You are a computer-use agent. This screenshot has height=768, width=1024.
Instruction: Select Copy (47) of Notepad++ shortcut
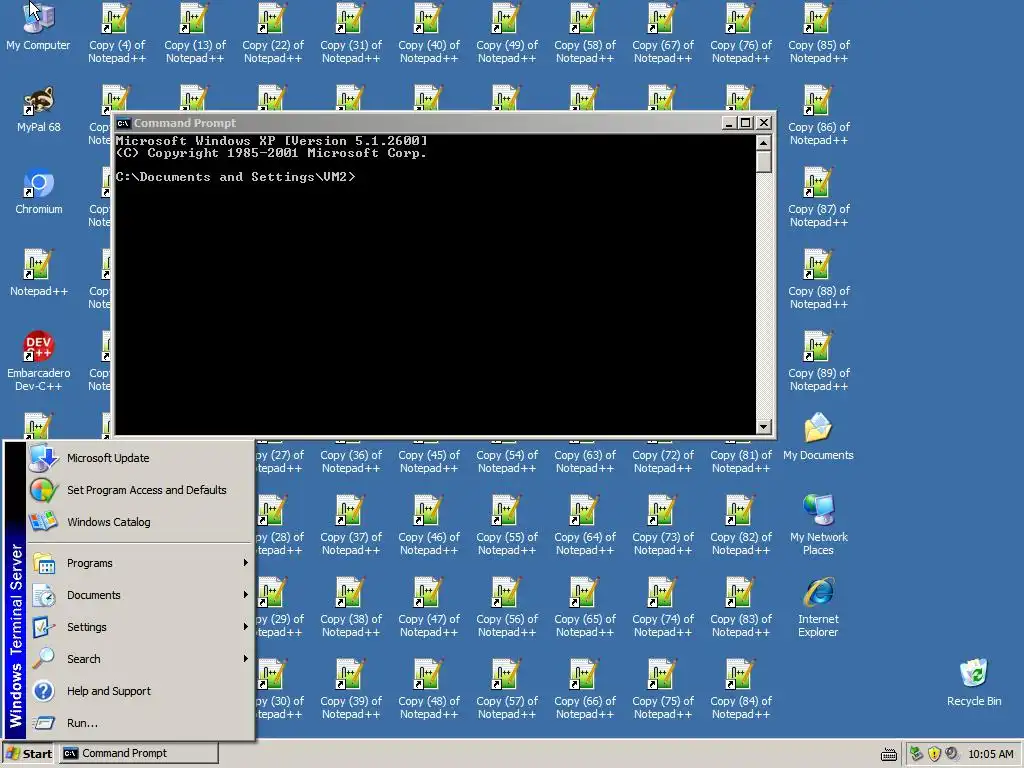(428, 607)
